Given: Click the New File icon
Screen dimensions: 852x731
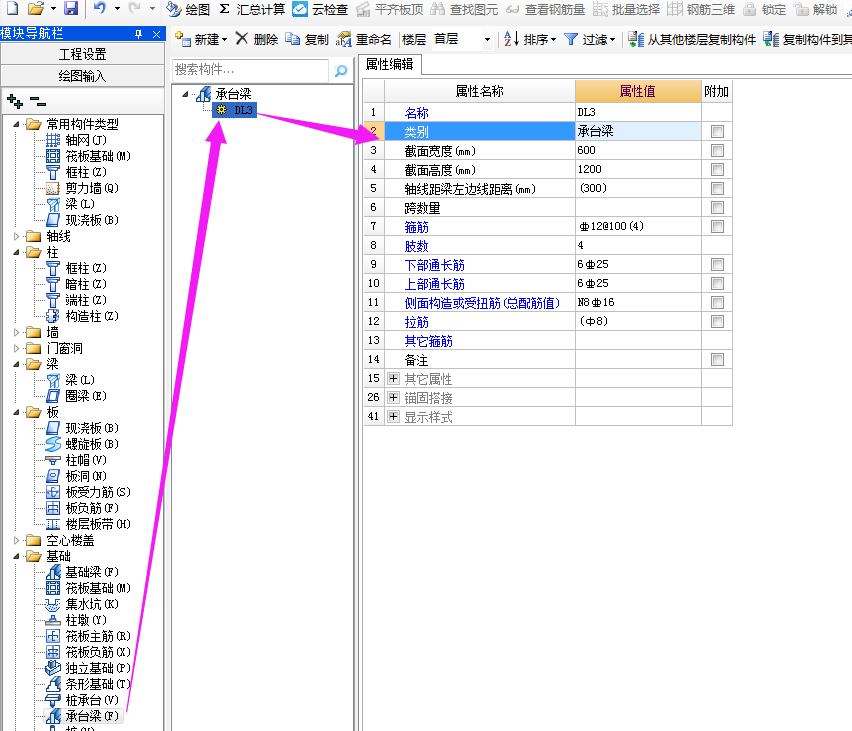Looking at the screenshot, I should (x=11, y=8).
